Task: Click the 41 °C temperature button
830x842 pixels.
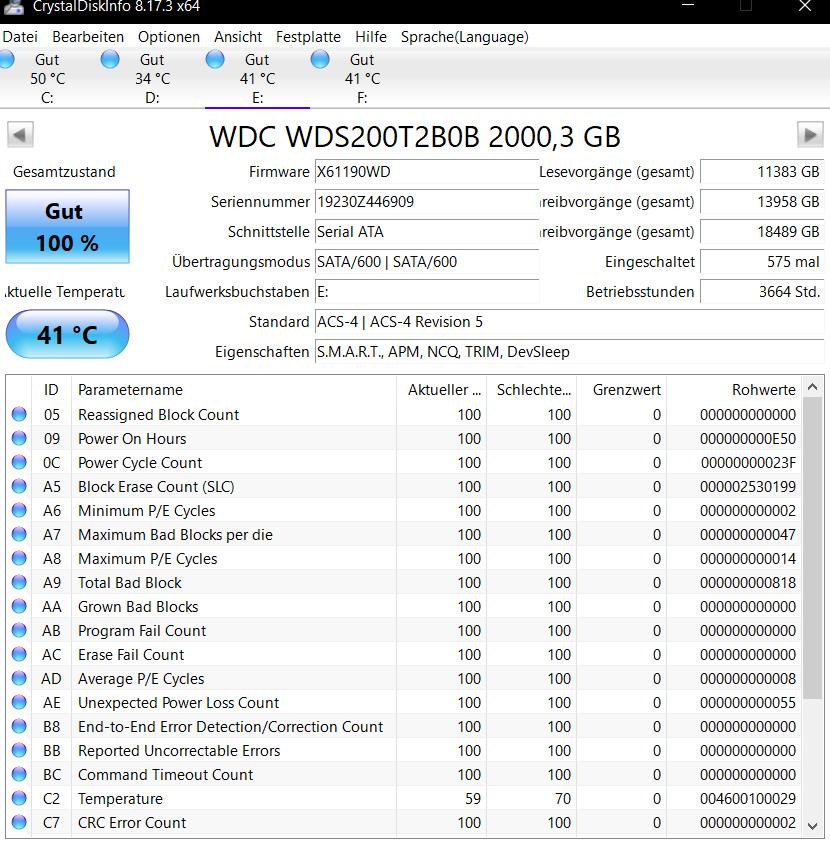Action: point(68,334)
